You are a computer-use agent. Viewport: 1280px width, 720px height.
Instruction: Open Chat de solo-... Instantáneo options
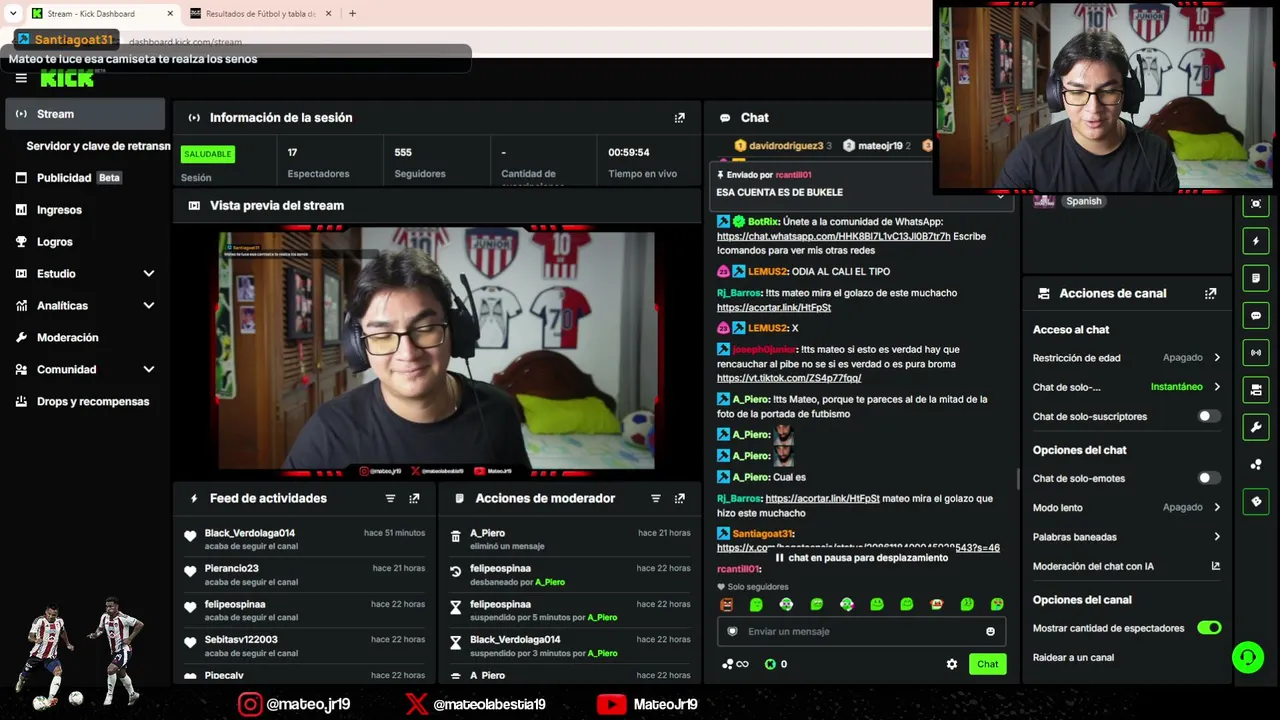click(x=1127, y=387)
